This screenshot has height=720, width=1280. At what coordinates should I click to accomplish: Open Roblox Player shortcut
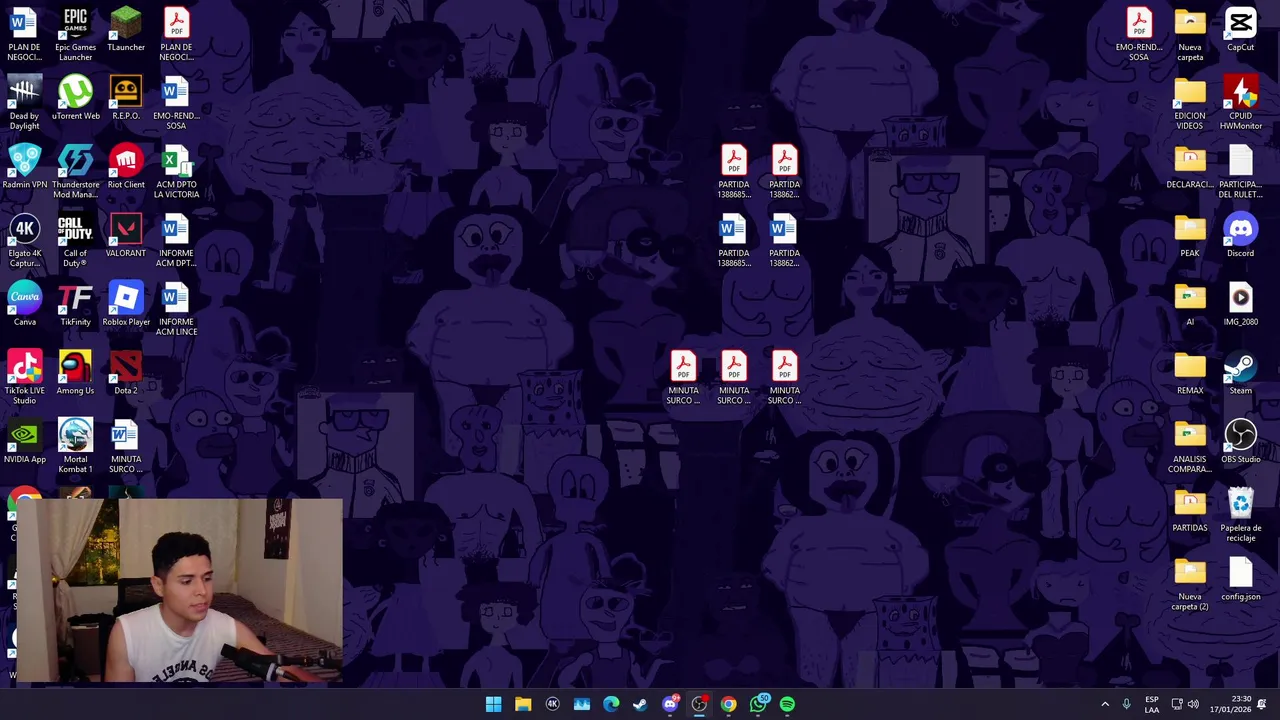click(126, 304)
